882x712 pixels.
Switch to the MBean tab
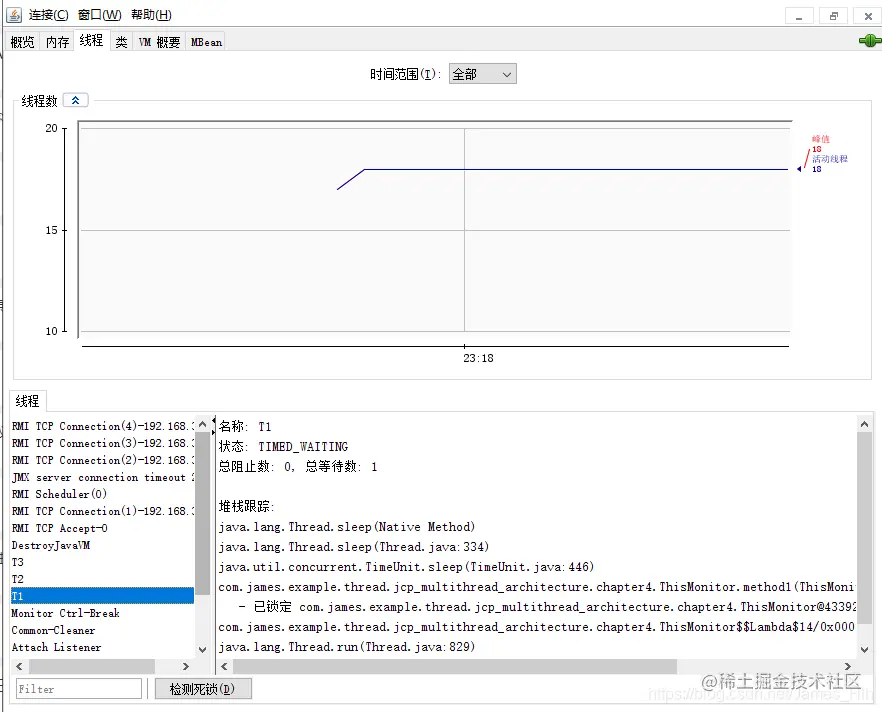(206, 42)
